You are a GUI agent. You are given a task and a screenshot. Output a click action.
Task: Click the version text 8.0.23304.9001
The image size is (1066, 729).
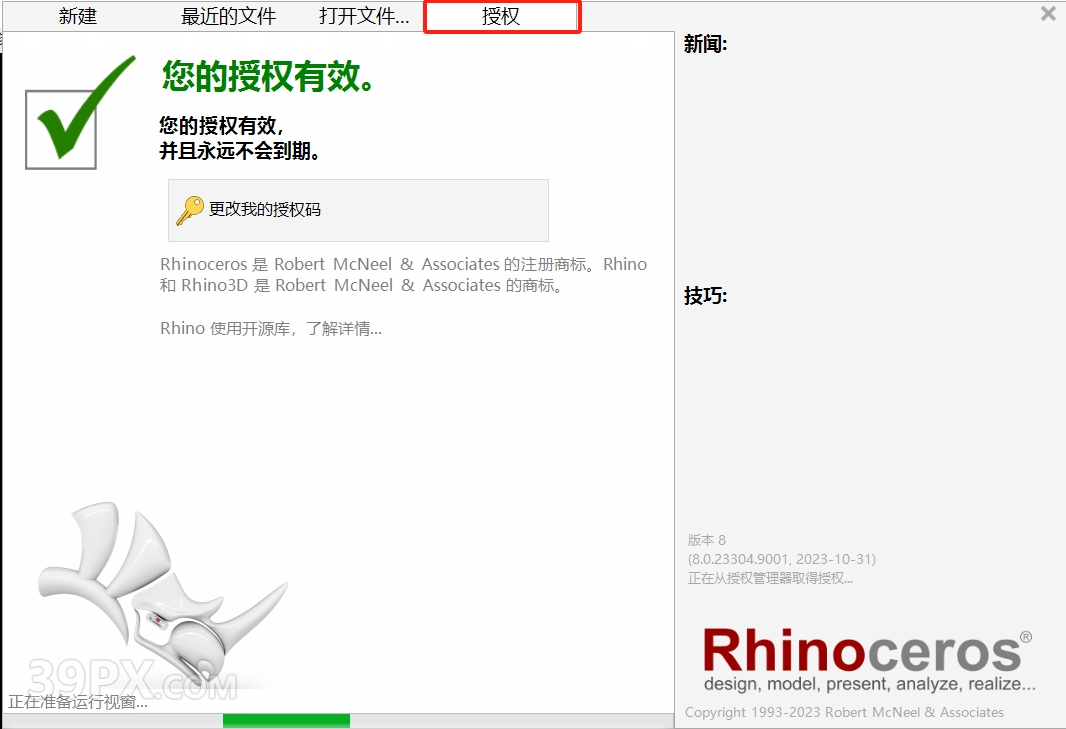tap(782, 559)
